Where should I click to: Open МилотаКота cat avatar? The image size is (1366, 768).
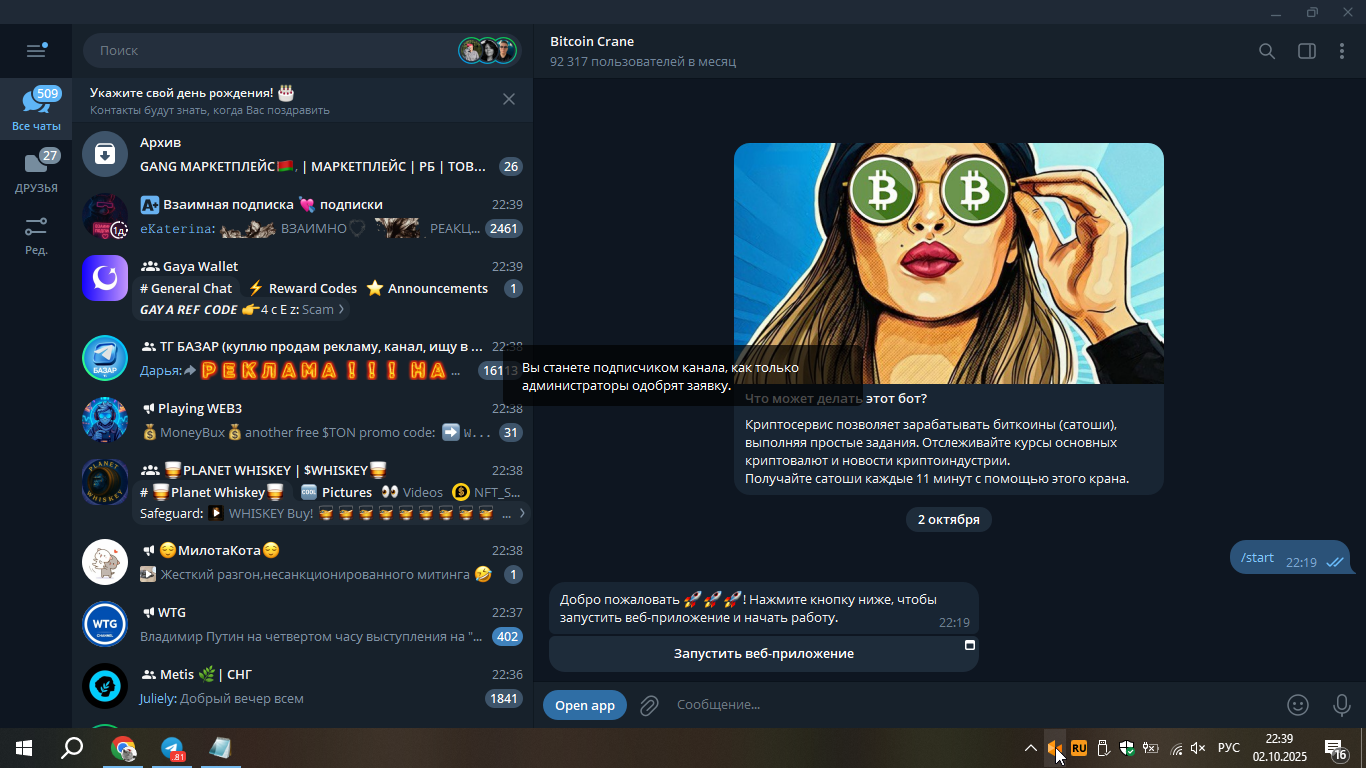click(x=105, y=562)
